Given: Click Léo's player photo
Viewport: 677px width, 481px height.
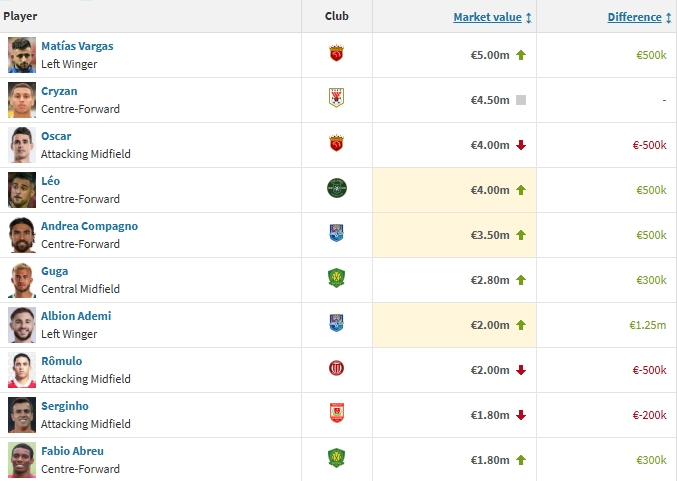Looking at the screenshot, I should [x=21, y=189].
